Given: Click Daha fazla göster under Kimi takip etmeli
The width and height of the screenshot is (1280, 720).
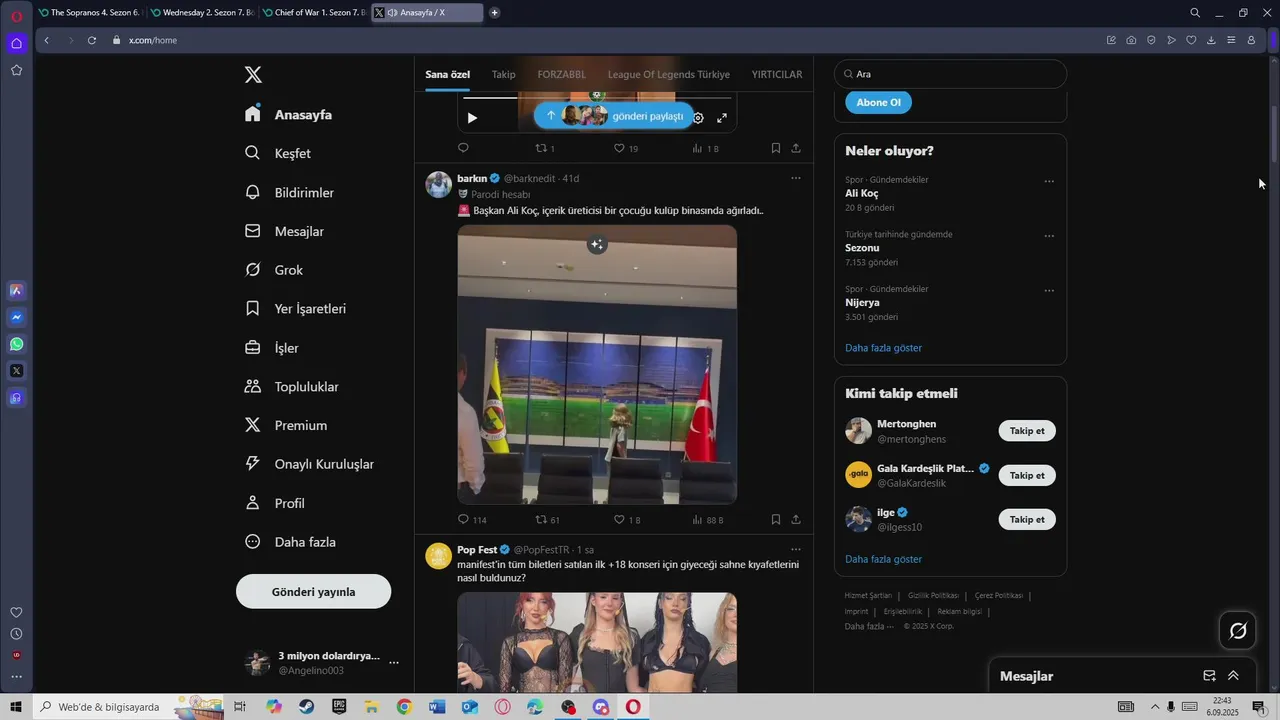Looking at the screenshot, I should point(883,559).
